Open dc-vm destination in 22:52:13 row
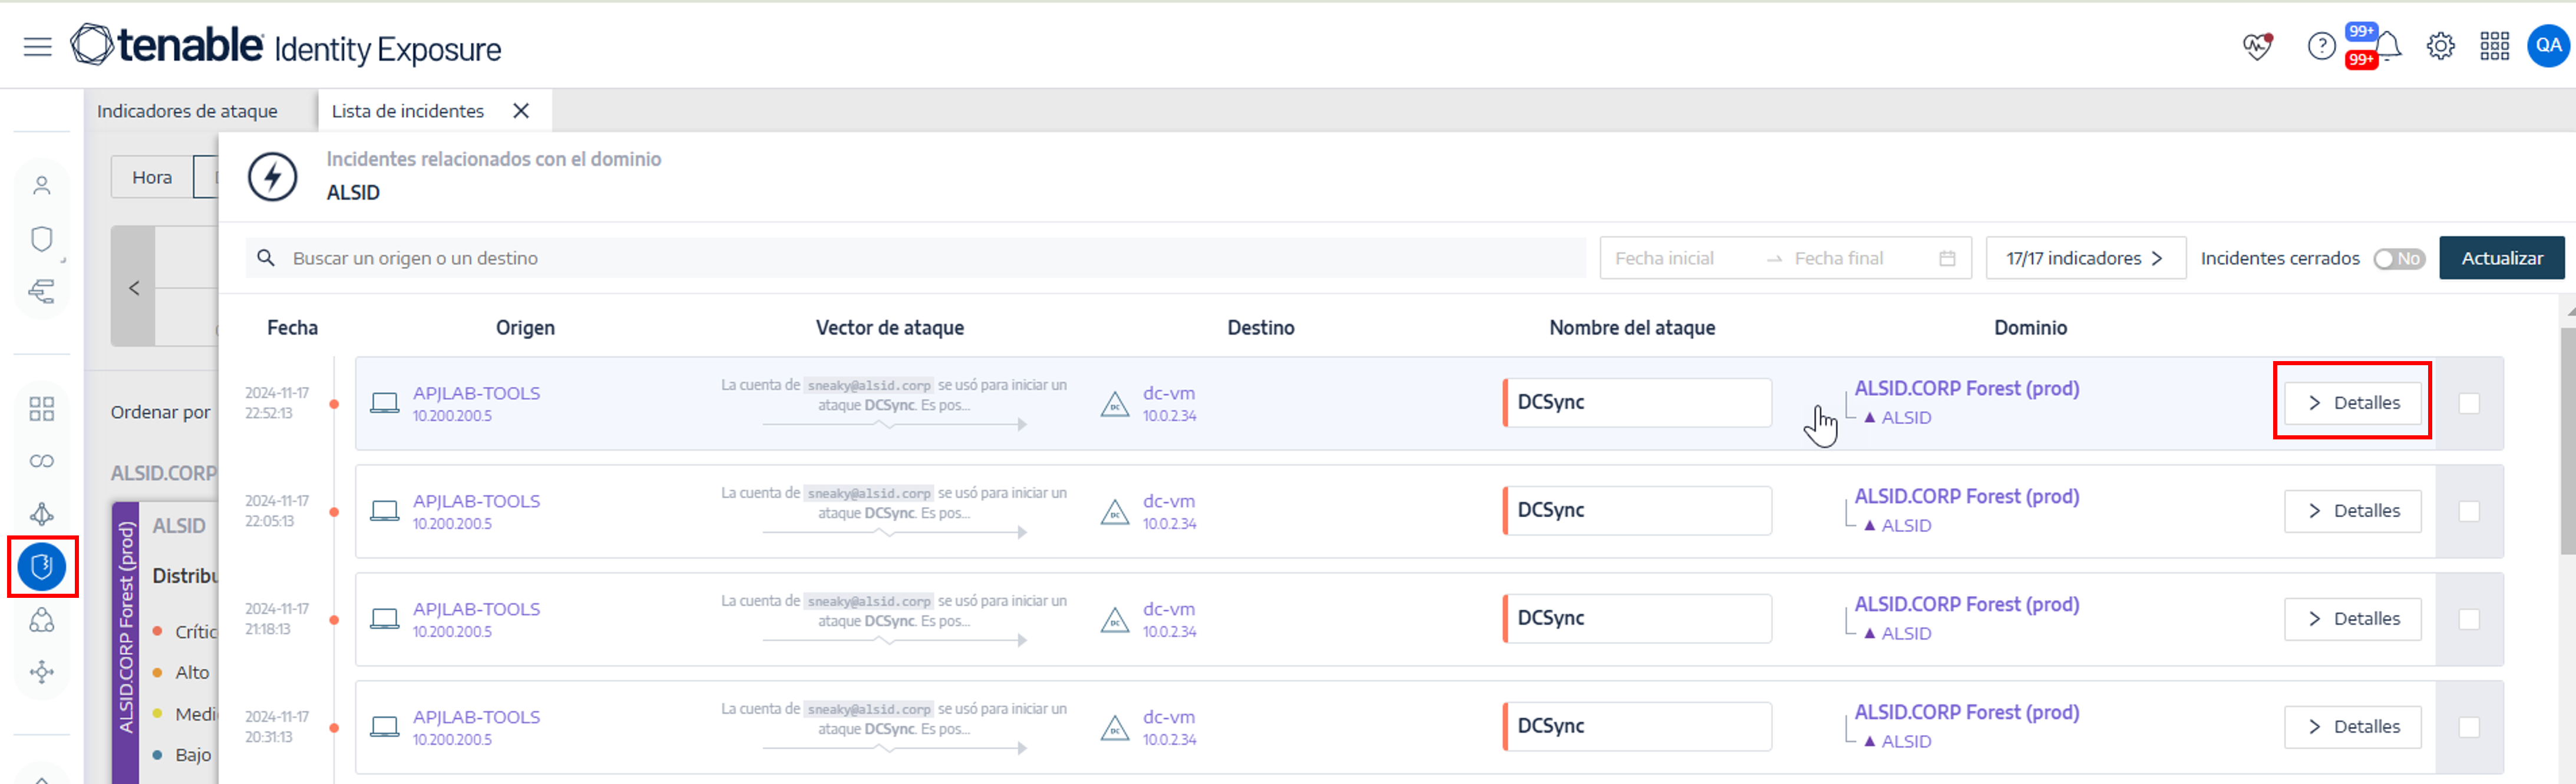The width and height of the screenshot is (2576, 784). 1168,393
